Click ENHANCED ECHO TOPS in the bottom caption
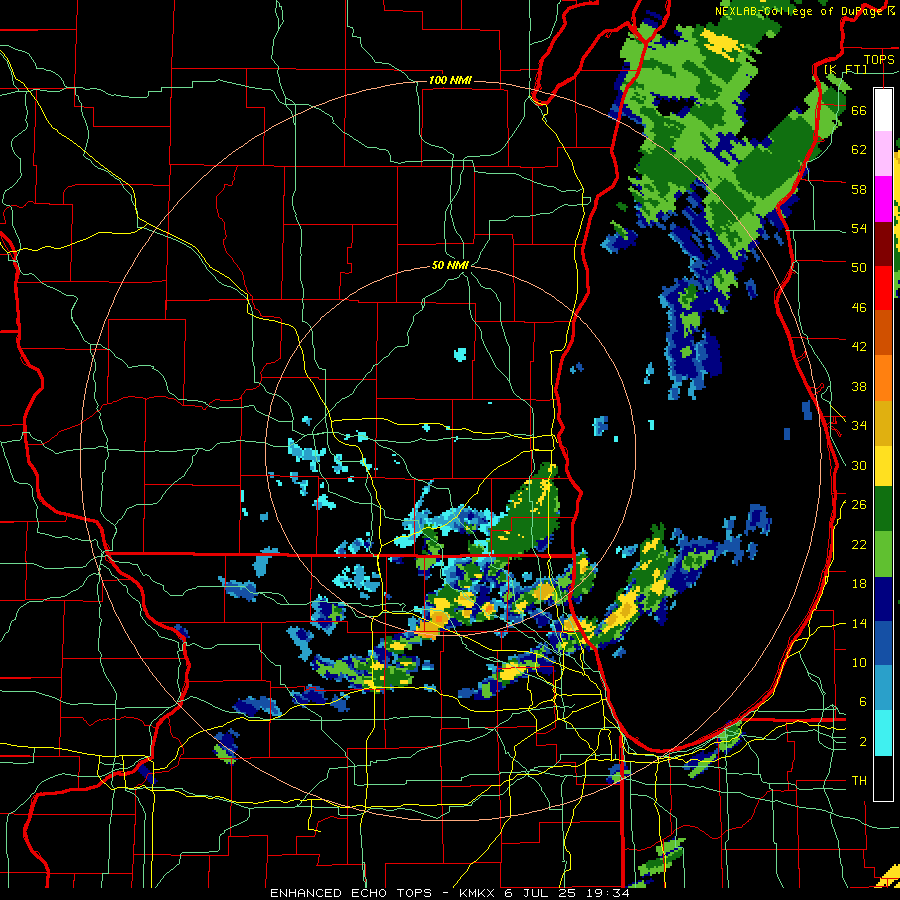The width and height of the screenshot is (900, 900). coord(351,893)
